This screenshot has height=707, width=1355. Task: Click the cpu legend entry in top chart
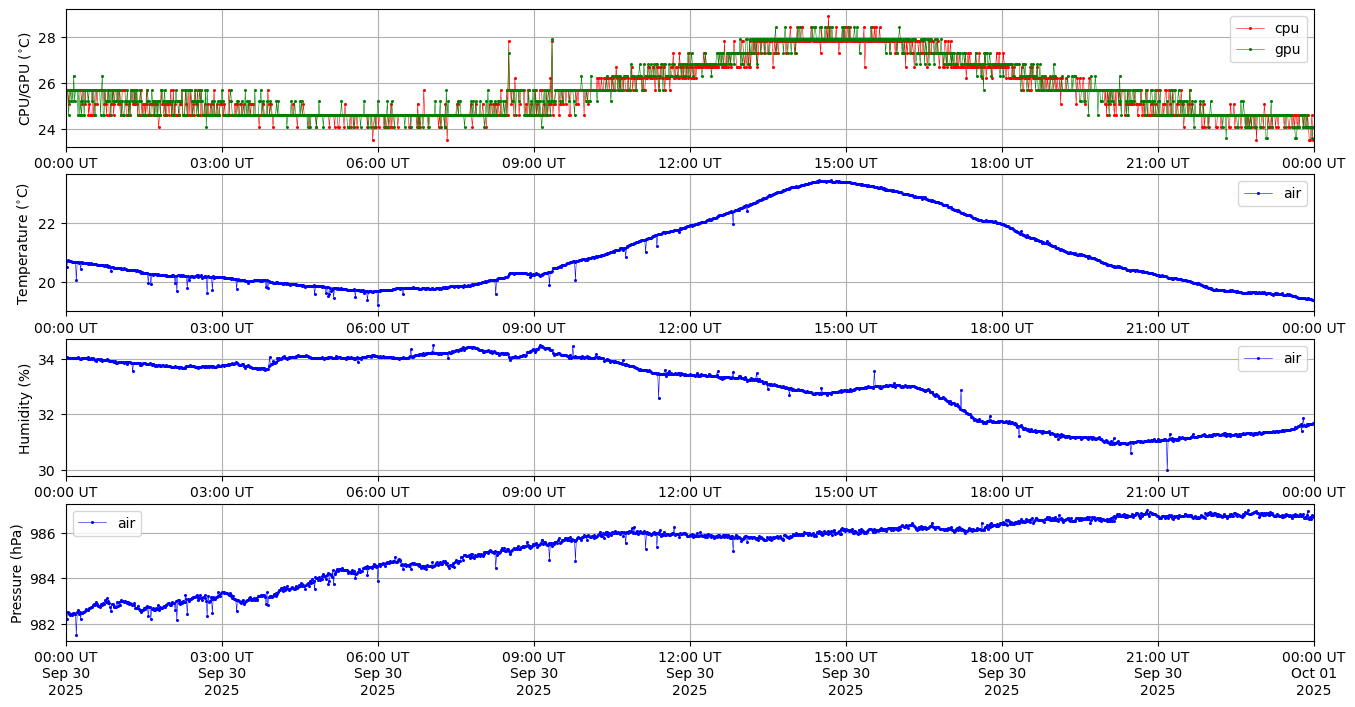pos(1287,28)
